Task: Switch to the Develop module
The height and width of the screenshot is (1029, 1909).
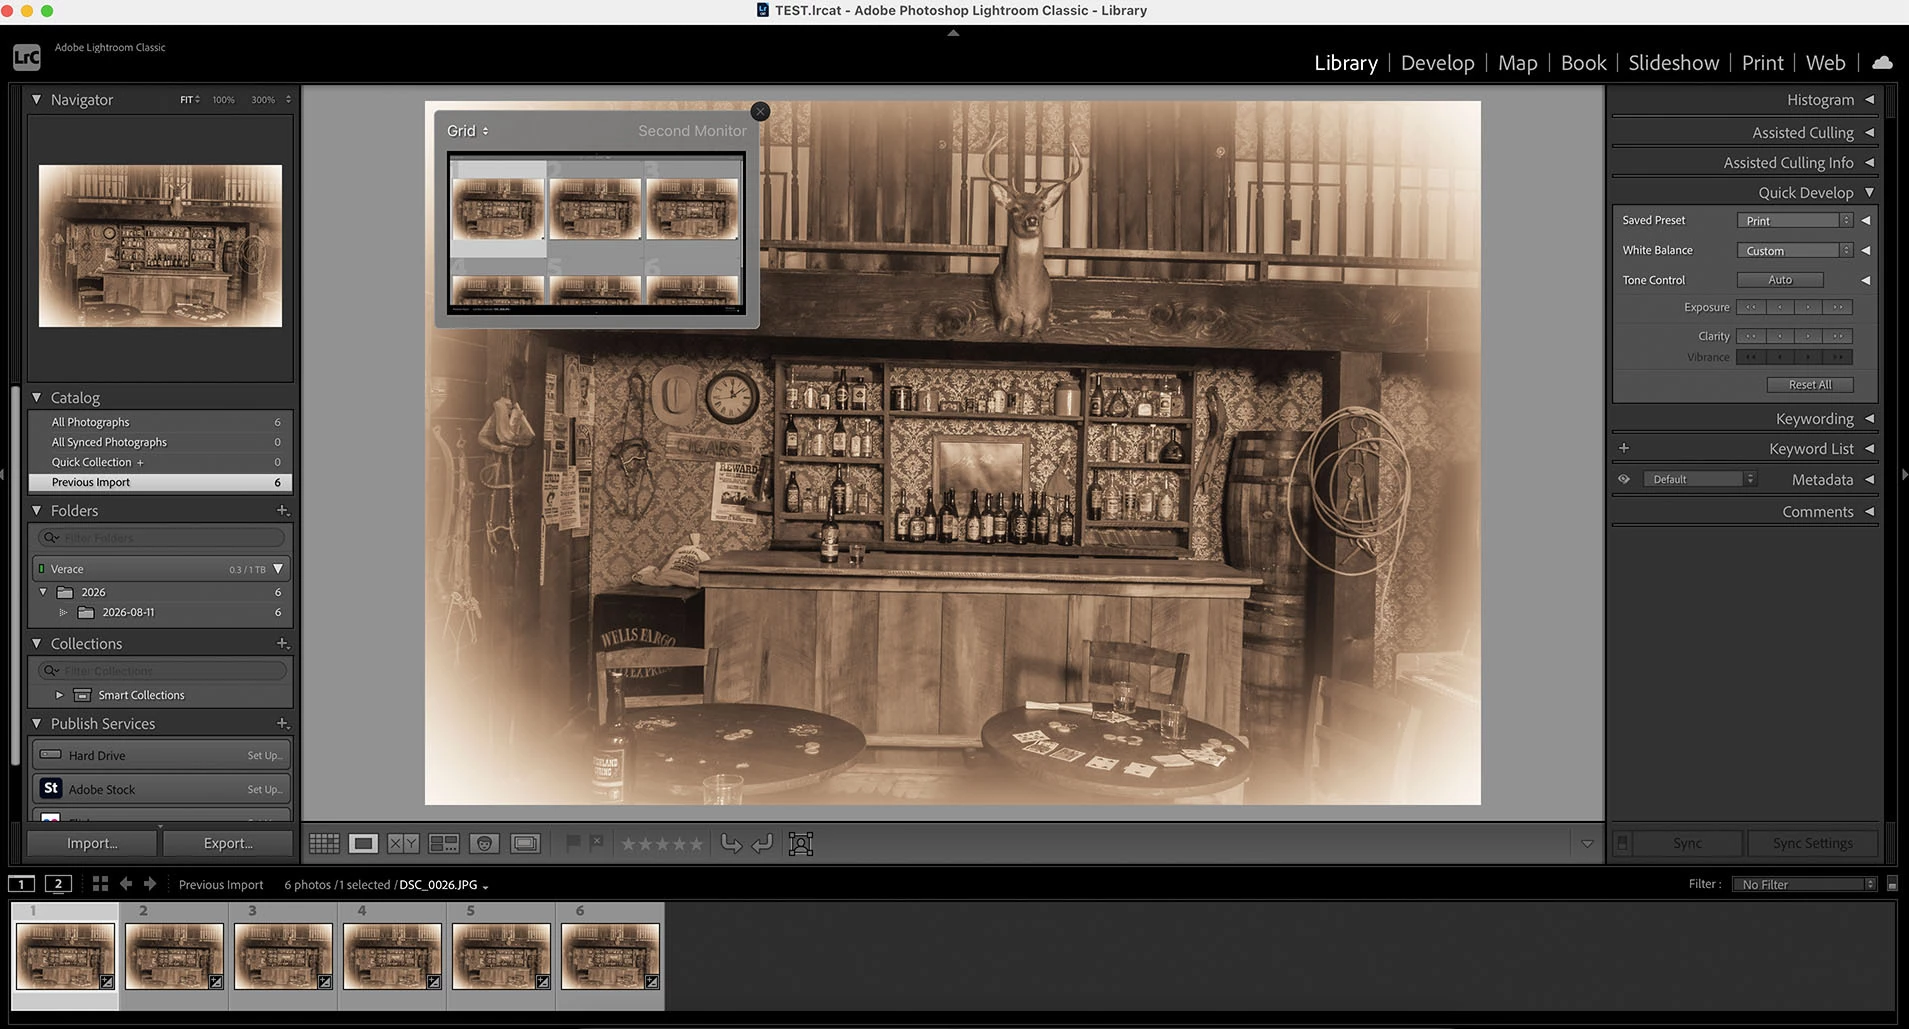Action: [x=1437, y=63]
